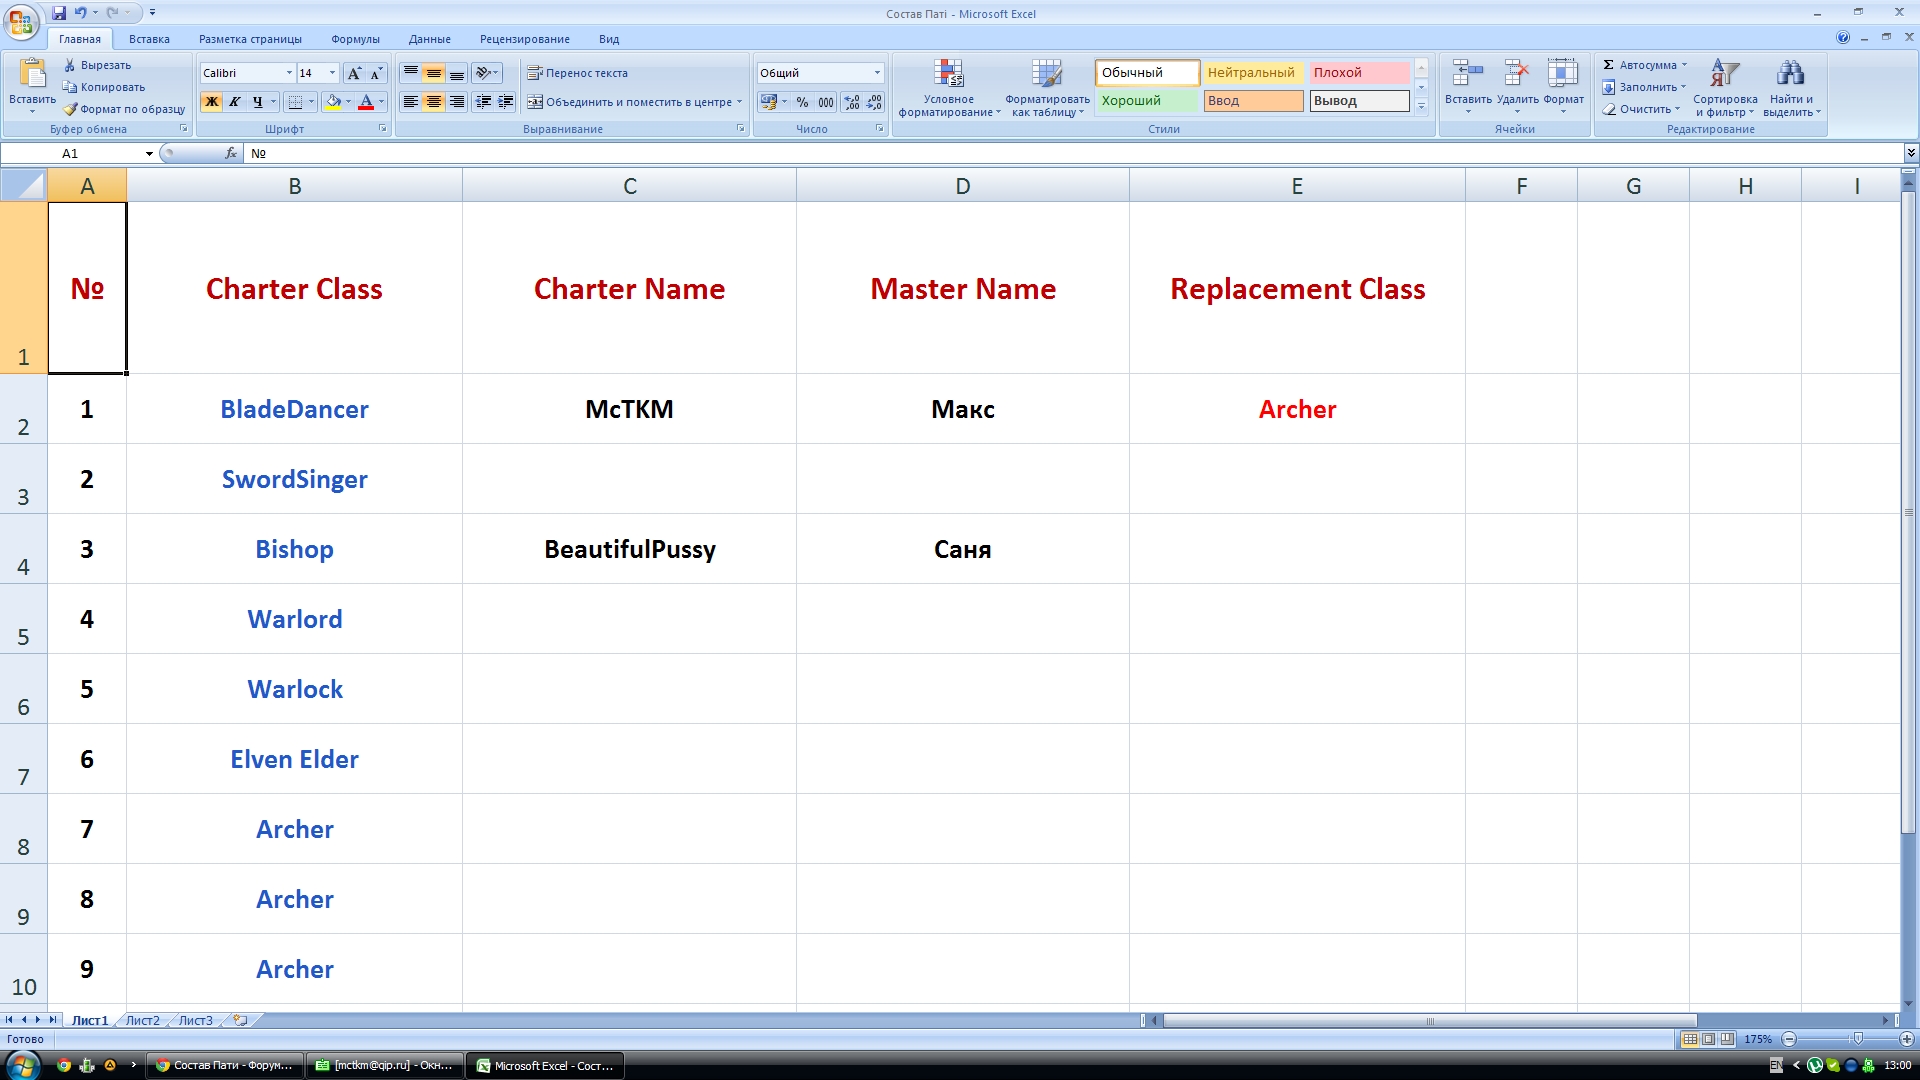Open the Формулы ribbon tab
This screenshot has width=1920, height=1080.
tap(355, 39)
